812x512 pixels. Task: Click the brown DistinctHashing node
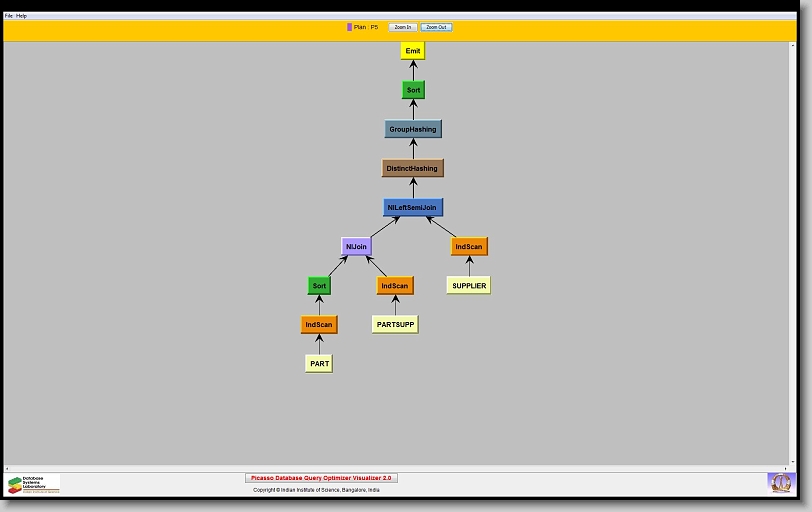tap(412, 168)
